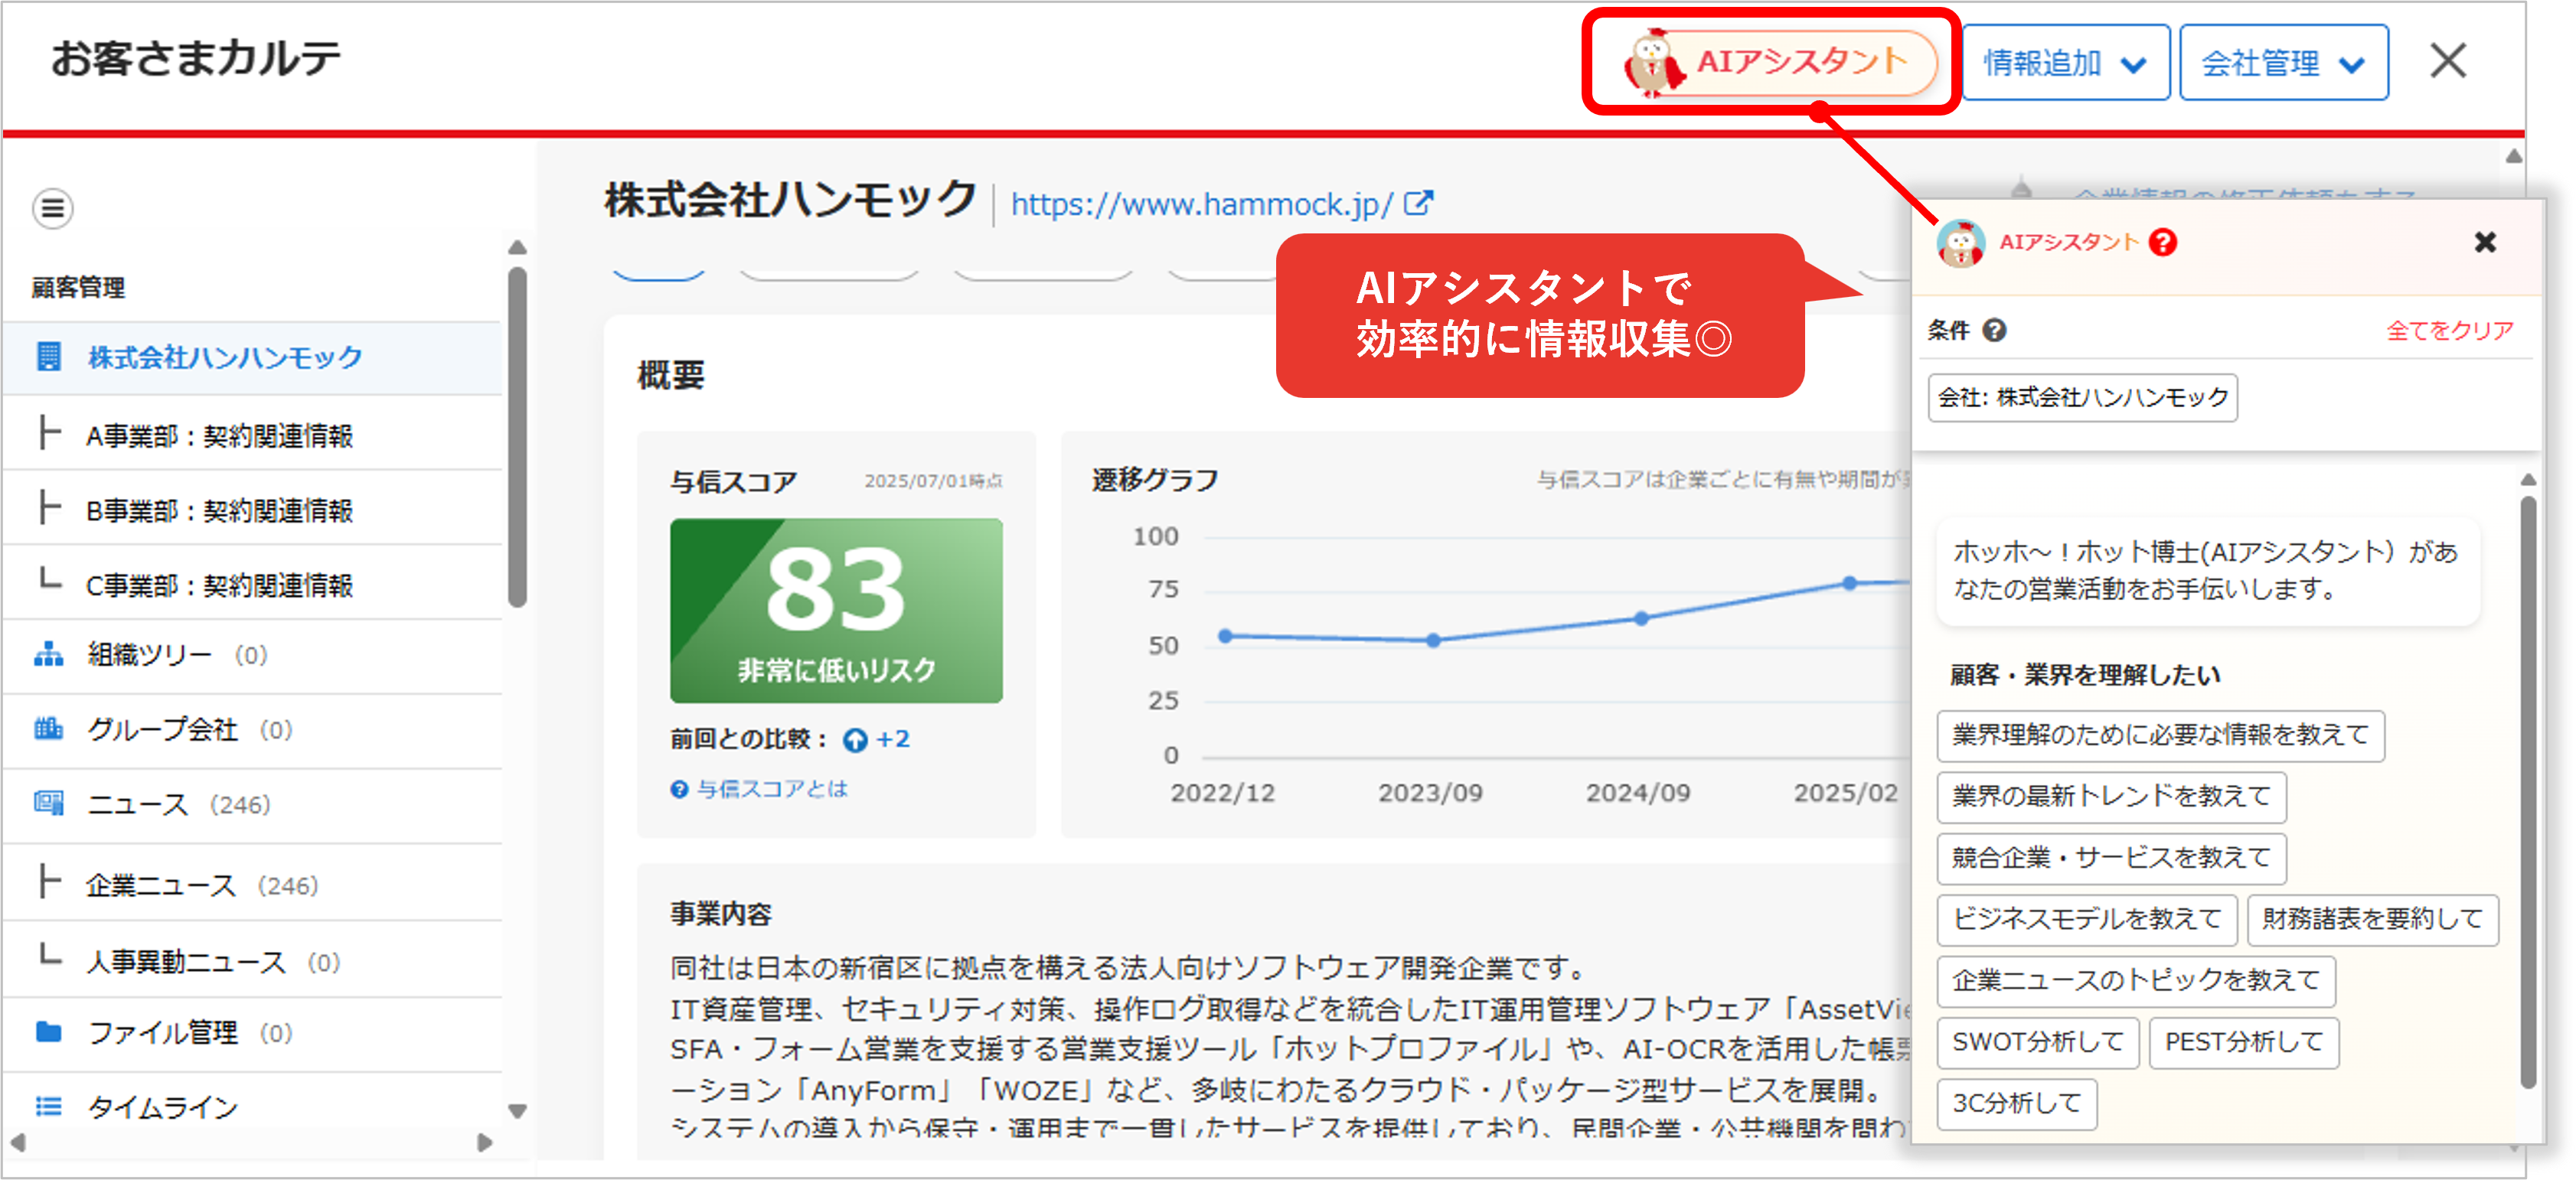Click 与信スコアとは help link
Image resolution: width=2576 pixels, height=1180 pixels.
[x=771, y=789]
